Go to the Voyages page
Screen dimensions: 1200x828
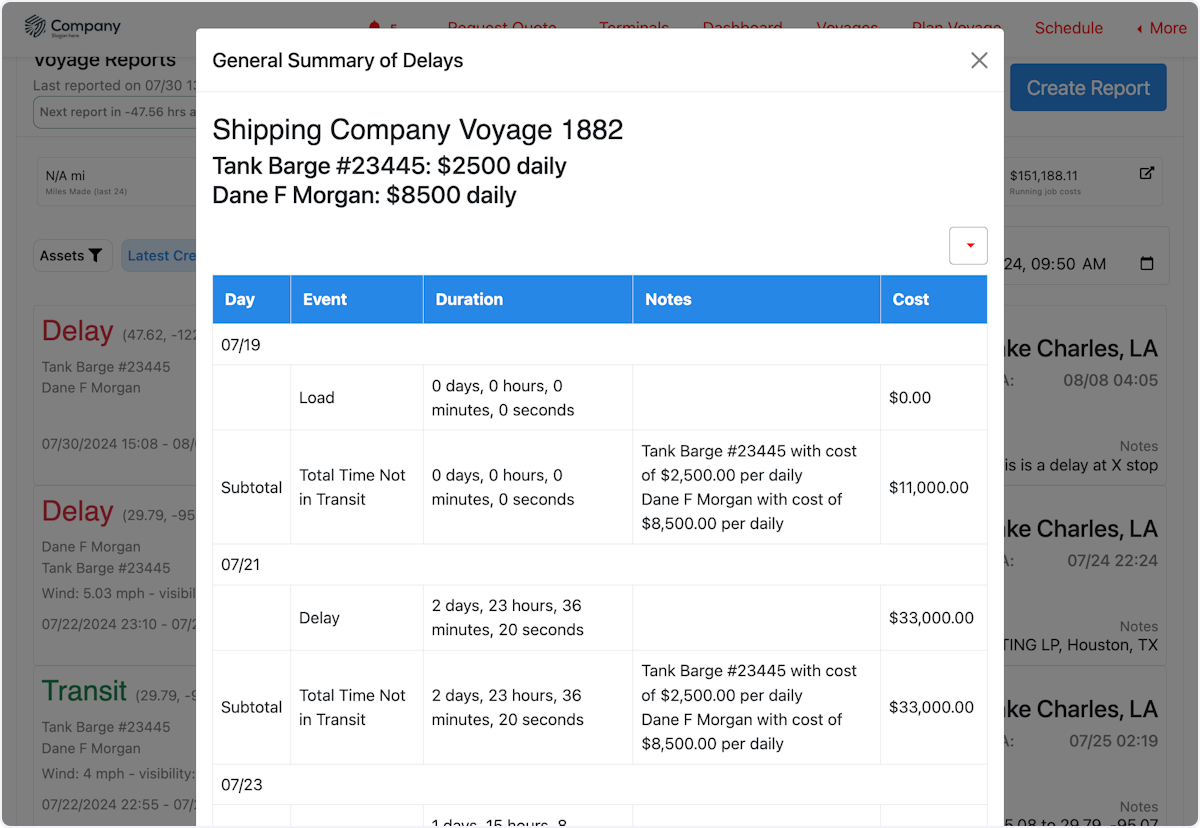click(847, 28)
